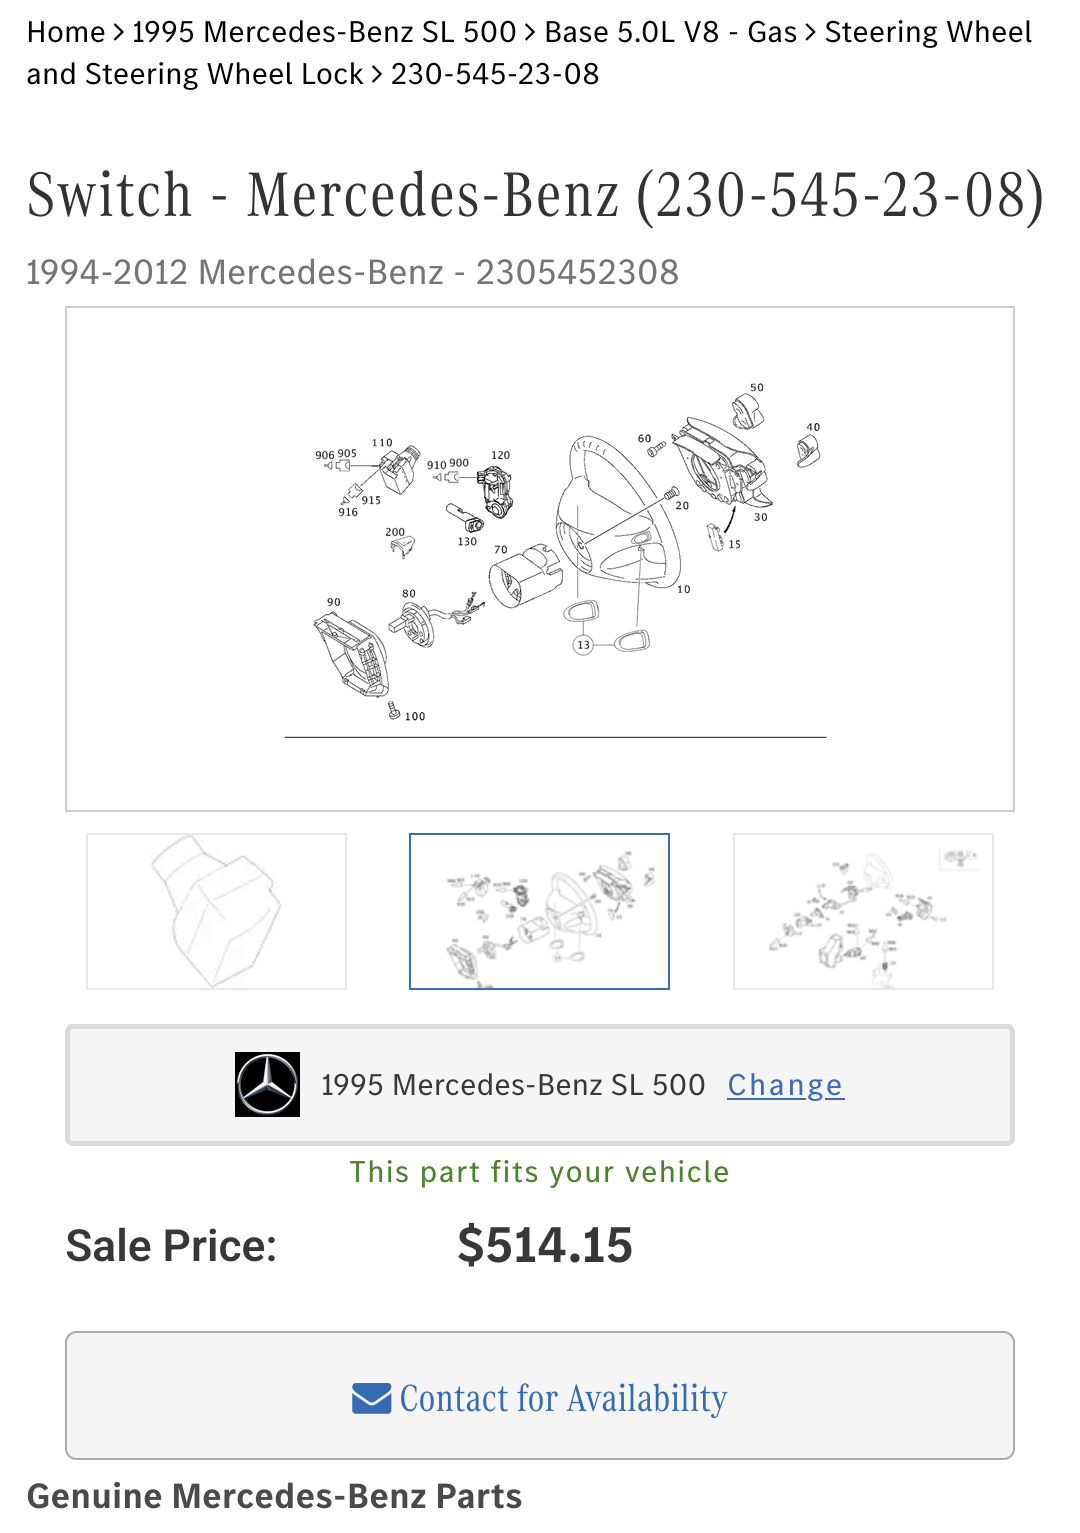Click the Switch - Mercedes-Benz page title
Screen dimensions: 1080x1533
pyautogui.click(x=536, y=195)
